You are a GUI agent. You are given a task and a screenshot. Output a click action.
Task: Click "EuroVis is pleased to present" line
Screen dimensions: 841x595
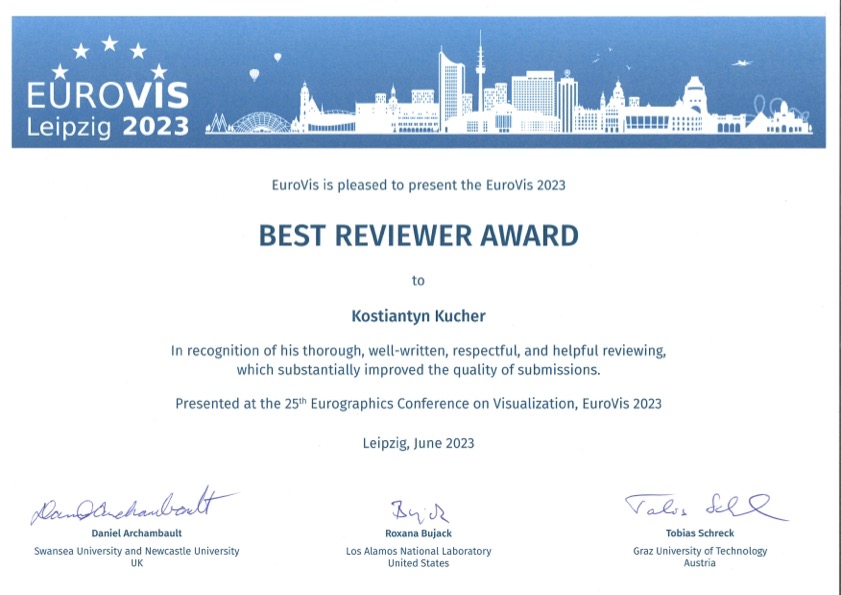(418, 185)
